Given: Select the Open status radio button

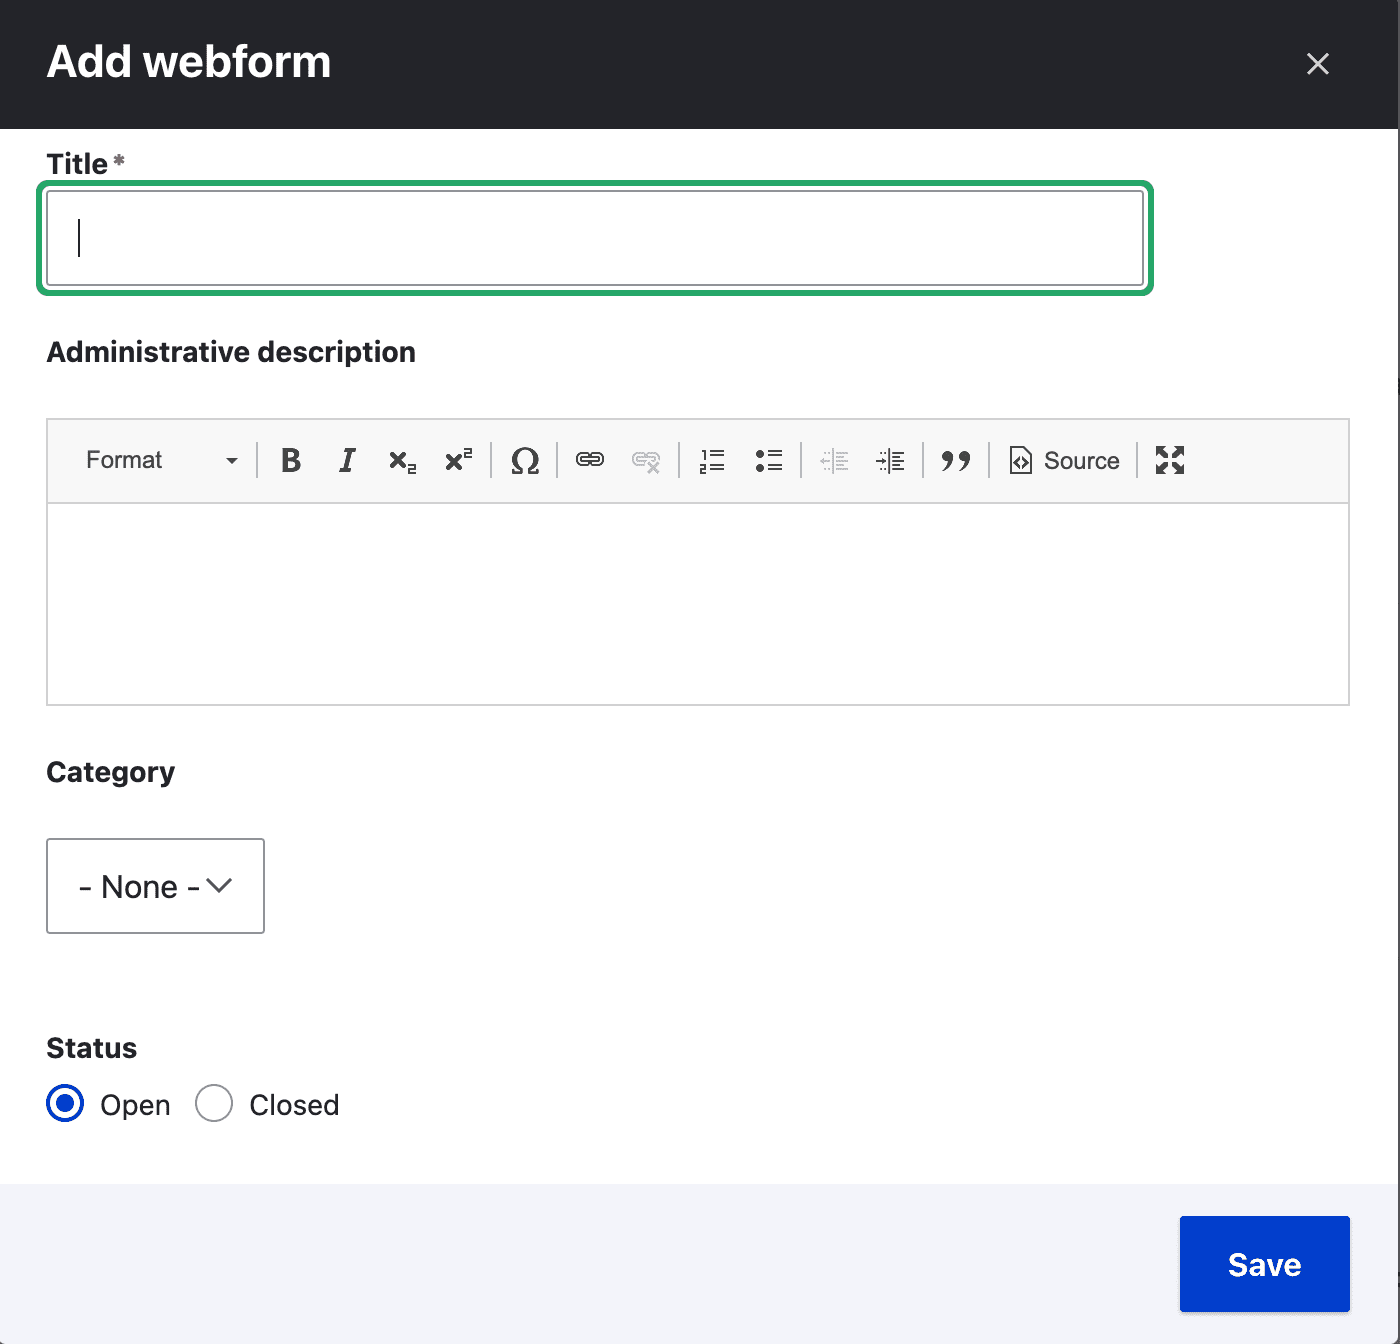Looking at the screenshot, I should coord(64,1104).
